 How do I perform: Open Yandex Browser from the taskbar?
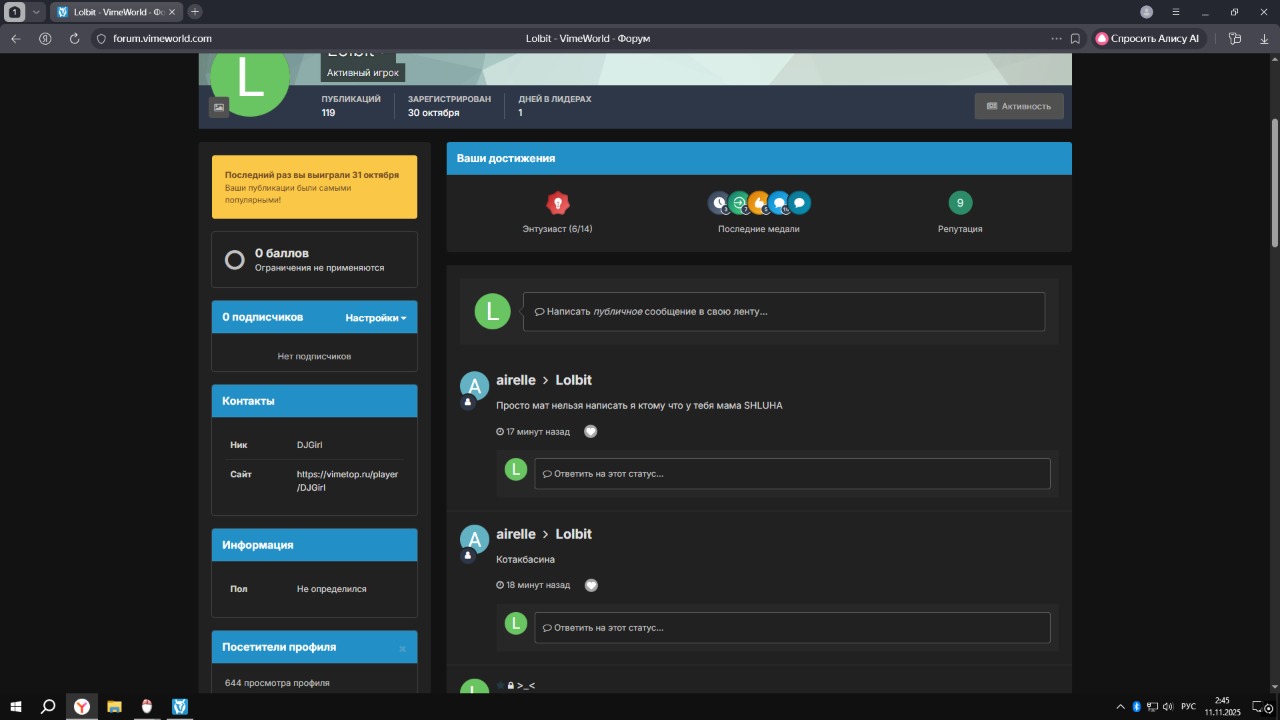tap(81, 706)
